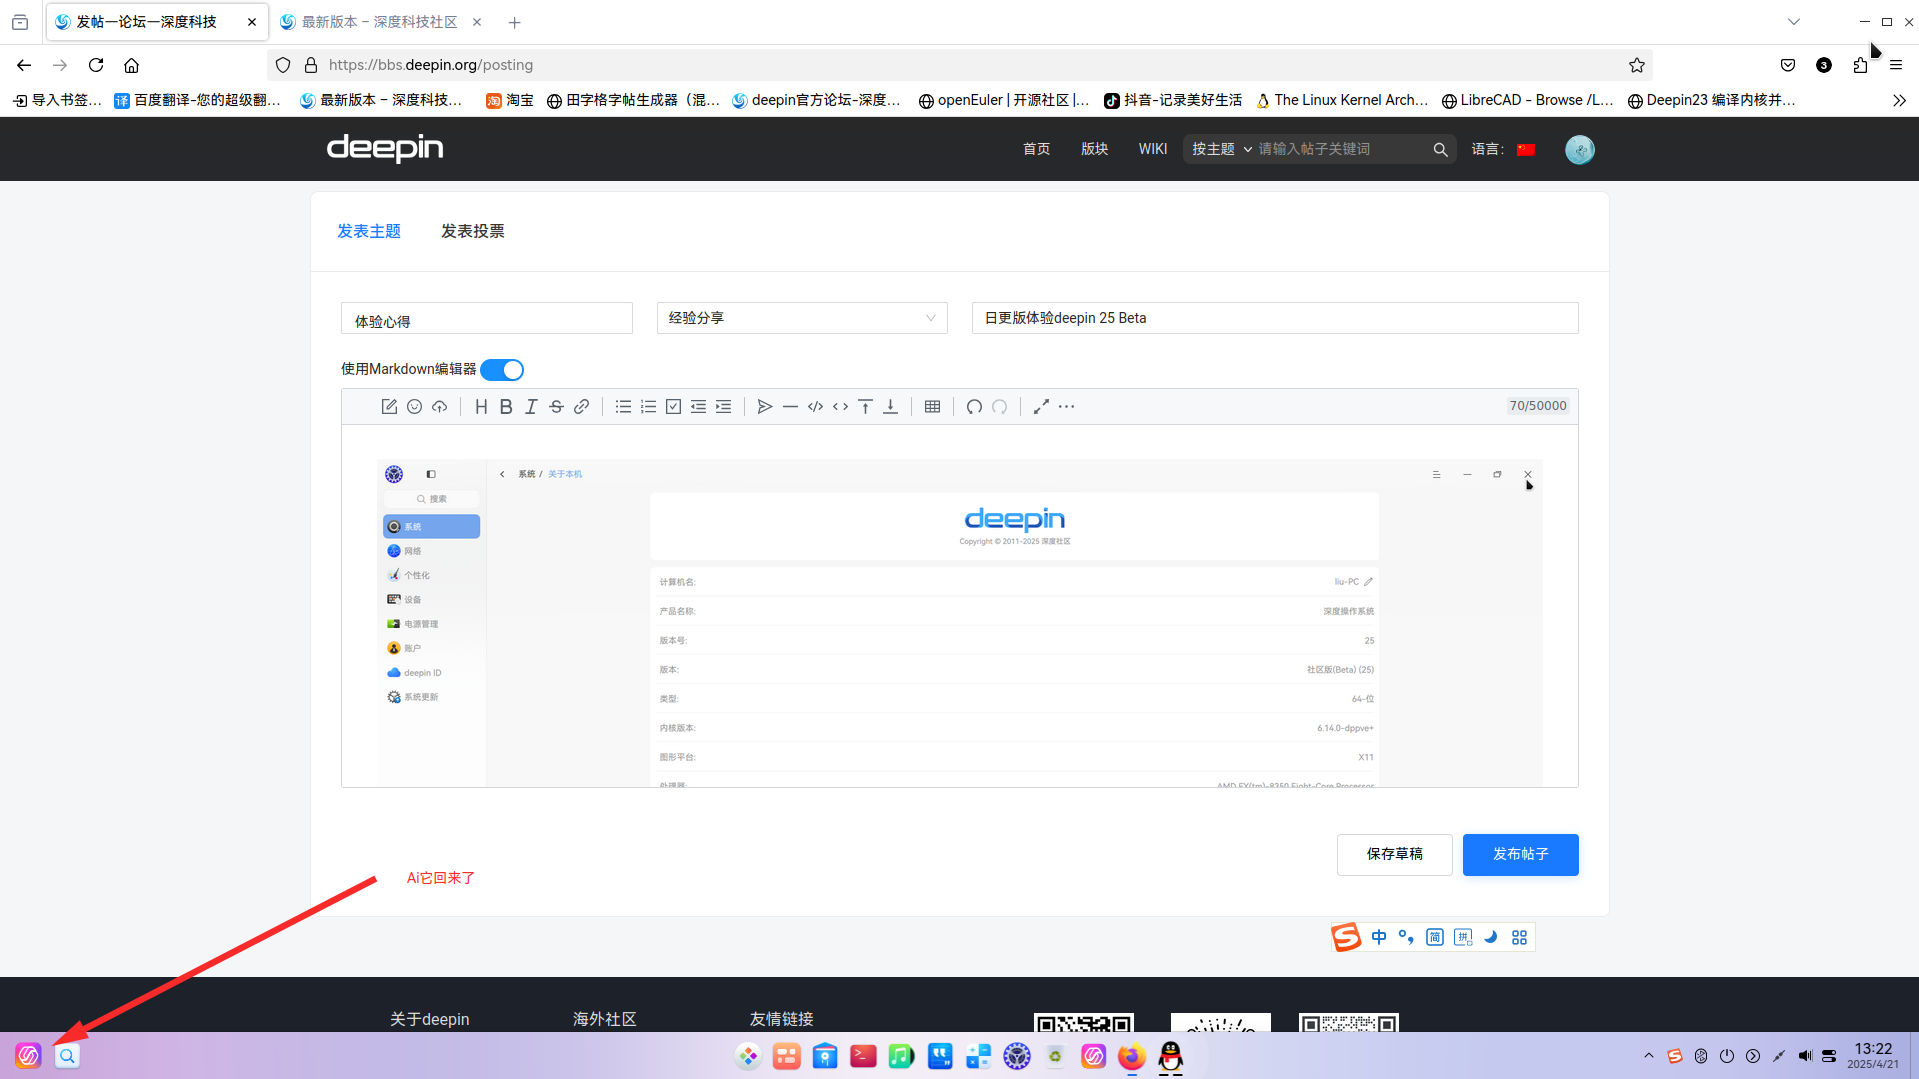
Task: Open the WIKI nav link
Action: coord(1153,149)
